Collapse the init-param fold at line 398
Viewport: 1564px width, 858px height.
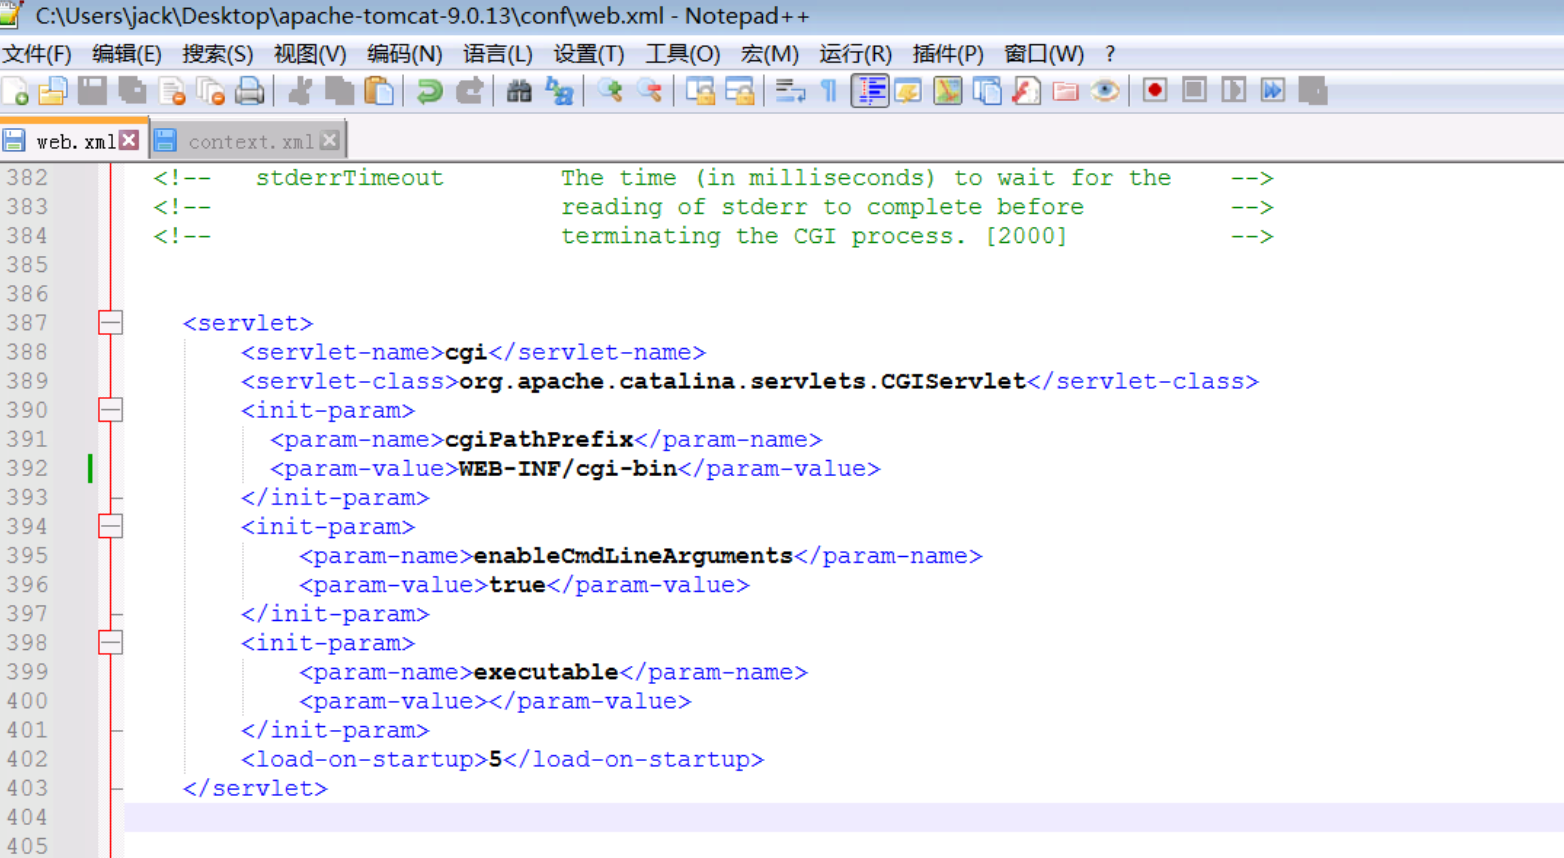click(x=111, y=642)
